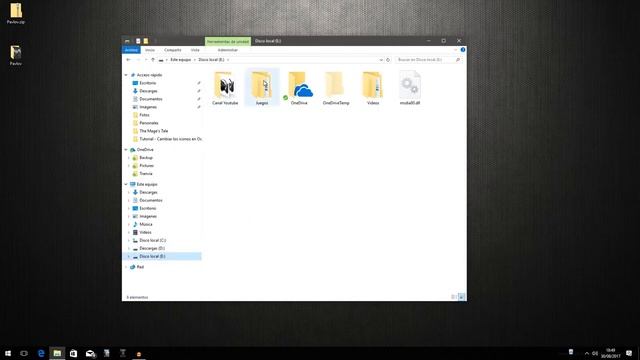Open Pavlov.zip on the desktop
This screenshot has height=360, width=640.
click(16, 13)
